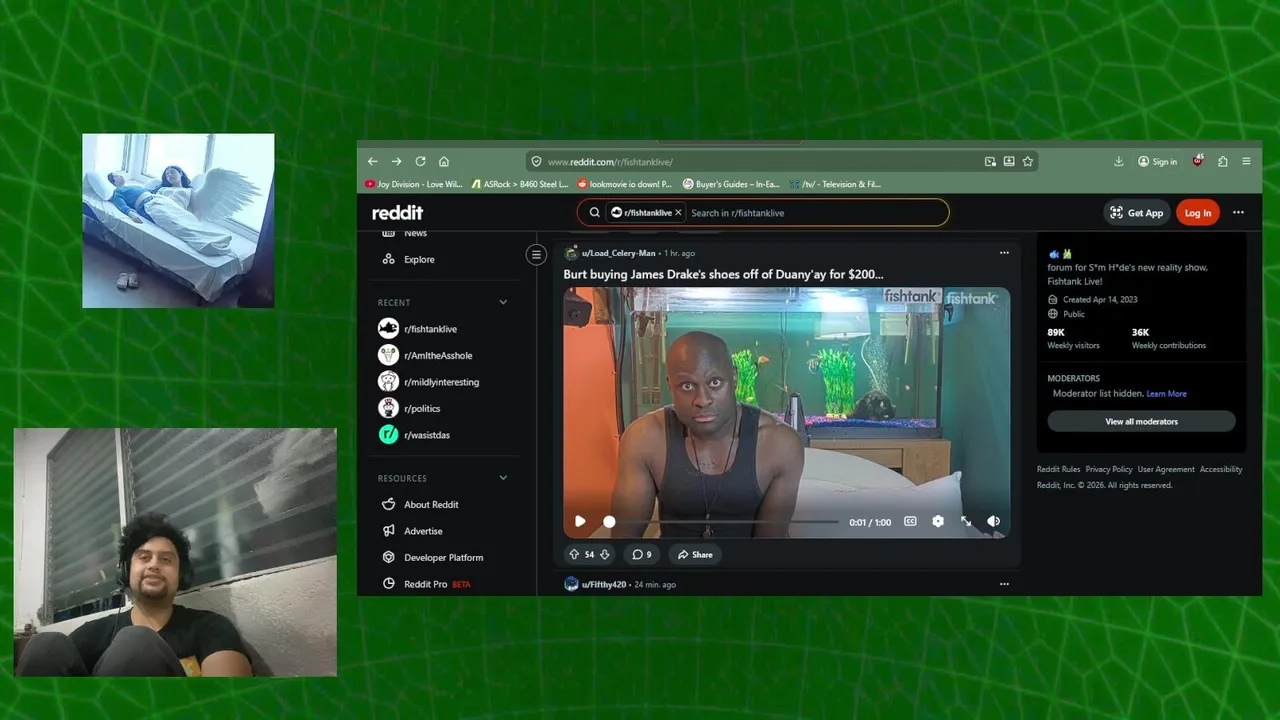Click the address bar showing reddit.com/r/fishtanklive
This screenshot has width=1280, height=720.
[782, 161]
